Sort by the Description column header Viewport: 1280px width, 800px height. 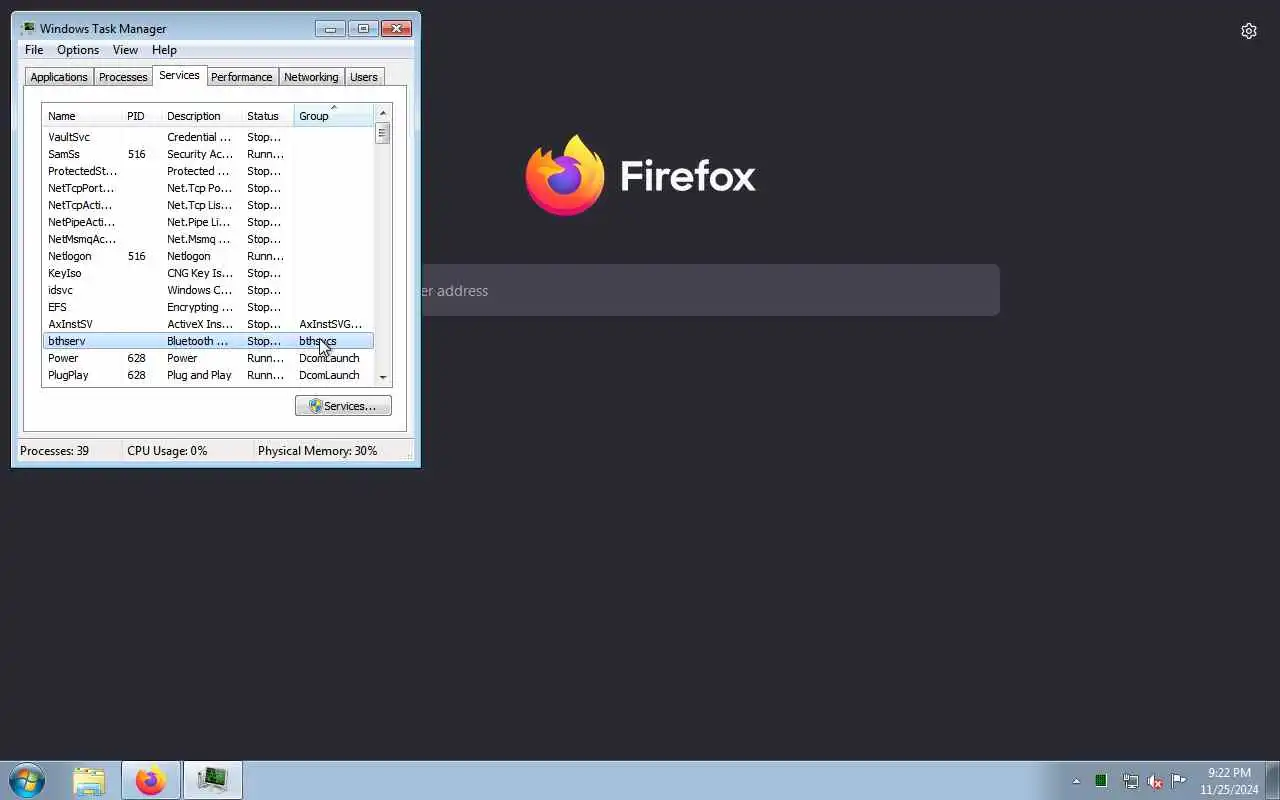tap(201, 116)
